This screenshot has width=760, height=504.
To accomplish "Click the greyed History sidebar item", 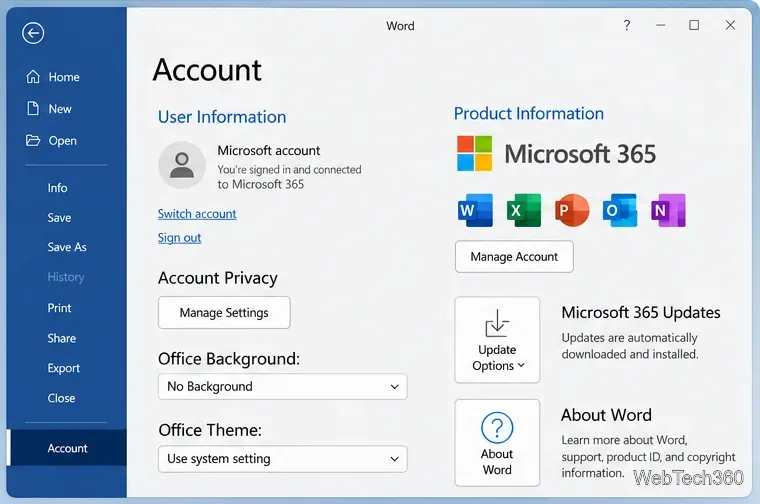I will [65, 277].
